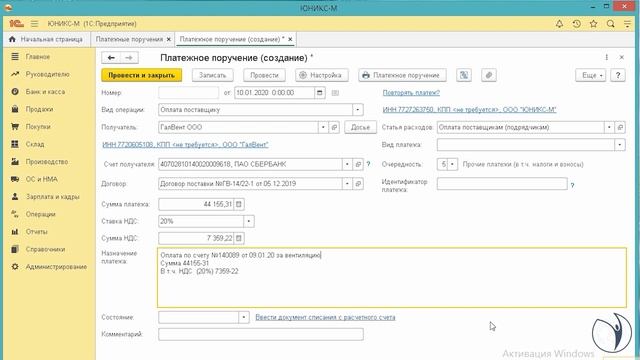The height and width of the screenshot is (360, 640).
Task: Expand Вид операции dropdown
Action: pos(358,110)
